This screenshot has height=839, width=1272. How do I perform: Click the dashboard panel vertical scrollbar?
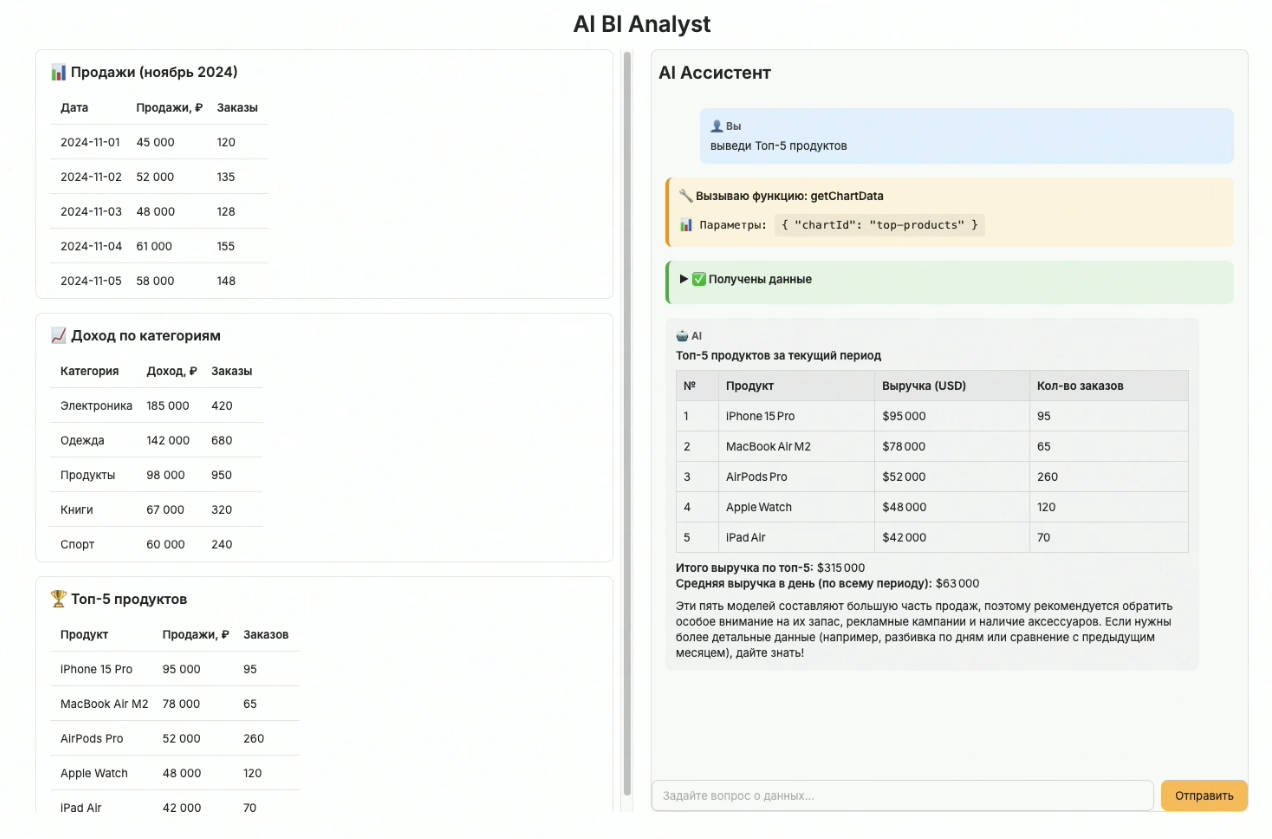tap(628, 420)
